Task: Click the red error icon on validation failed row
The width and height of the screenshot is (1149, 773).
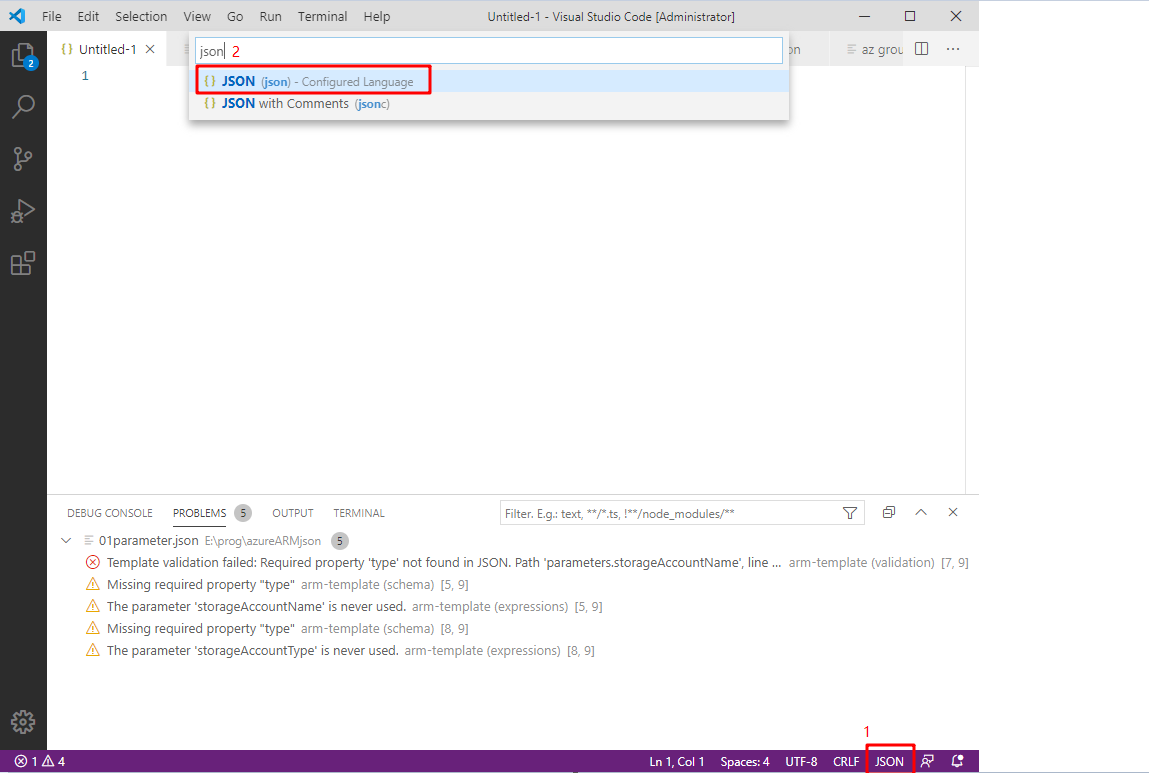Action: coord(93,563)
